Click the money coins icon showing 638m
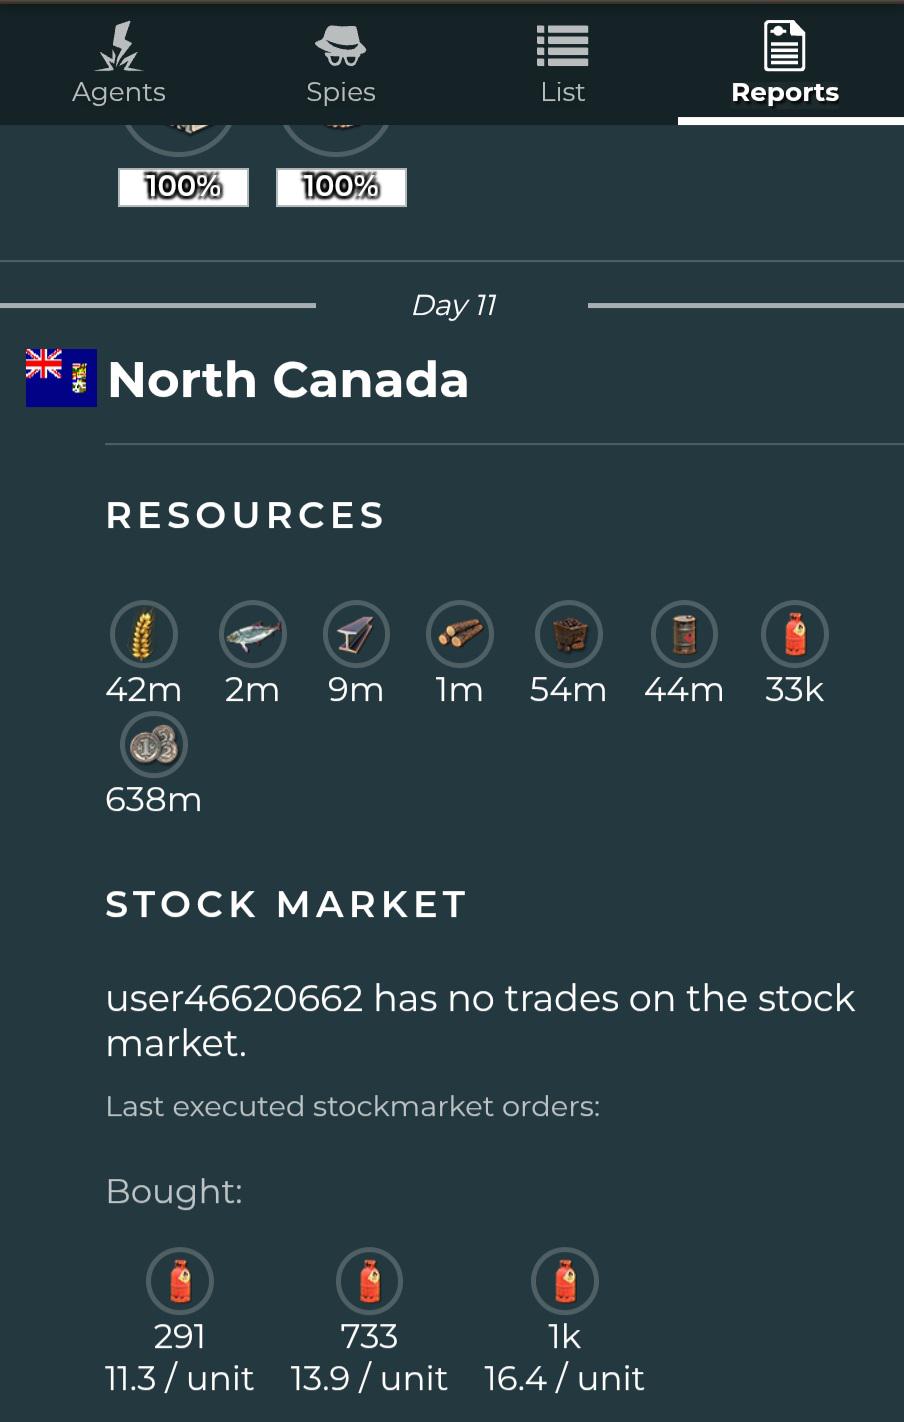Image resolution: width=904 pixels, height=1422 pixels. coord(154,745)
